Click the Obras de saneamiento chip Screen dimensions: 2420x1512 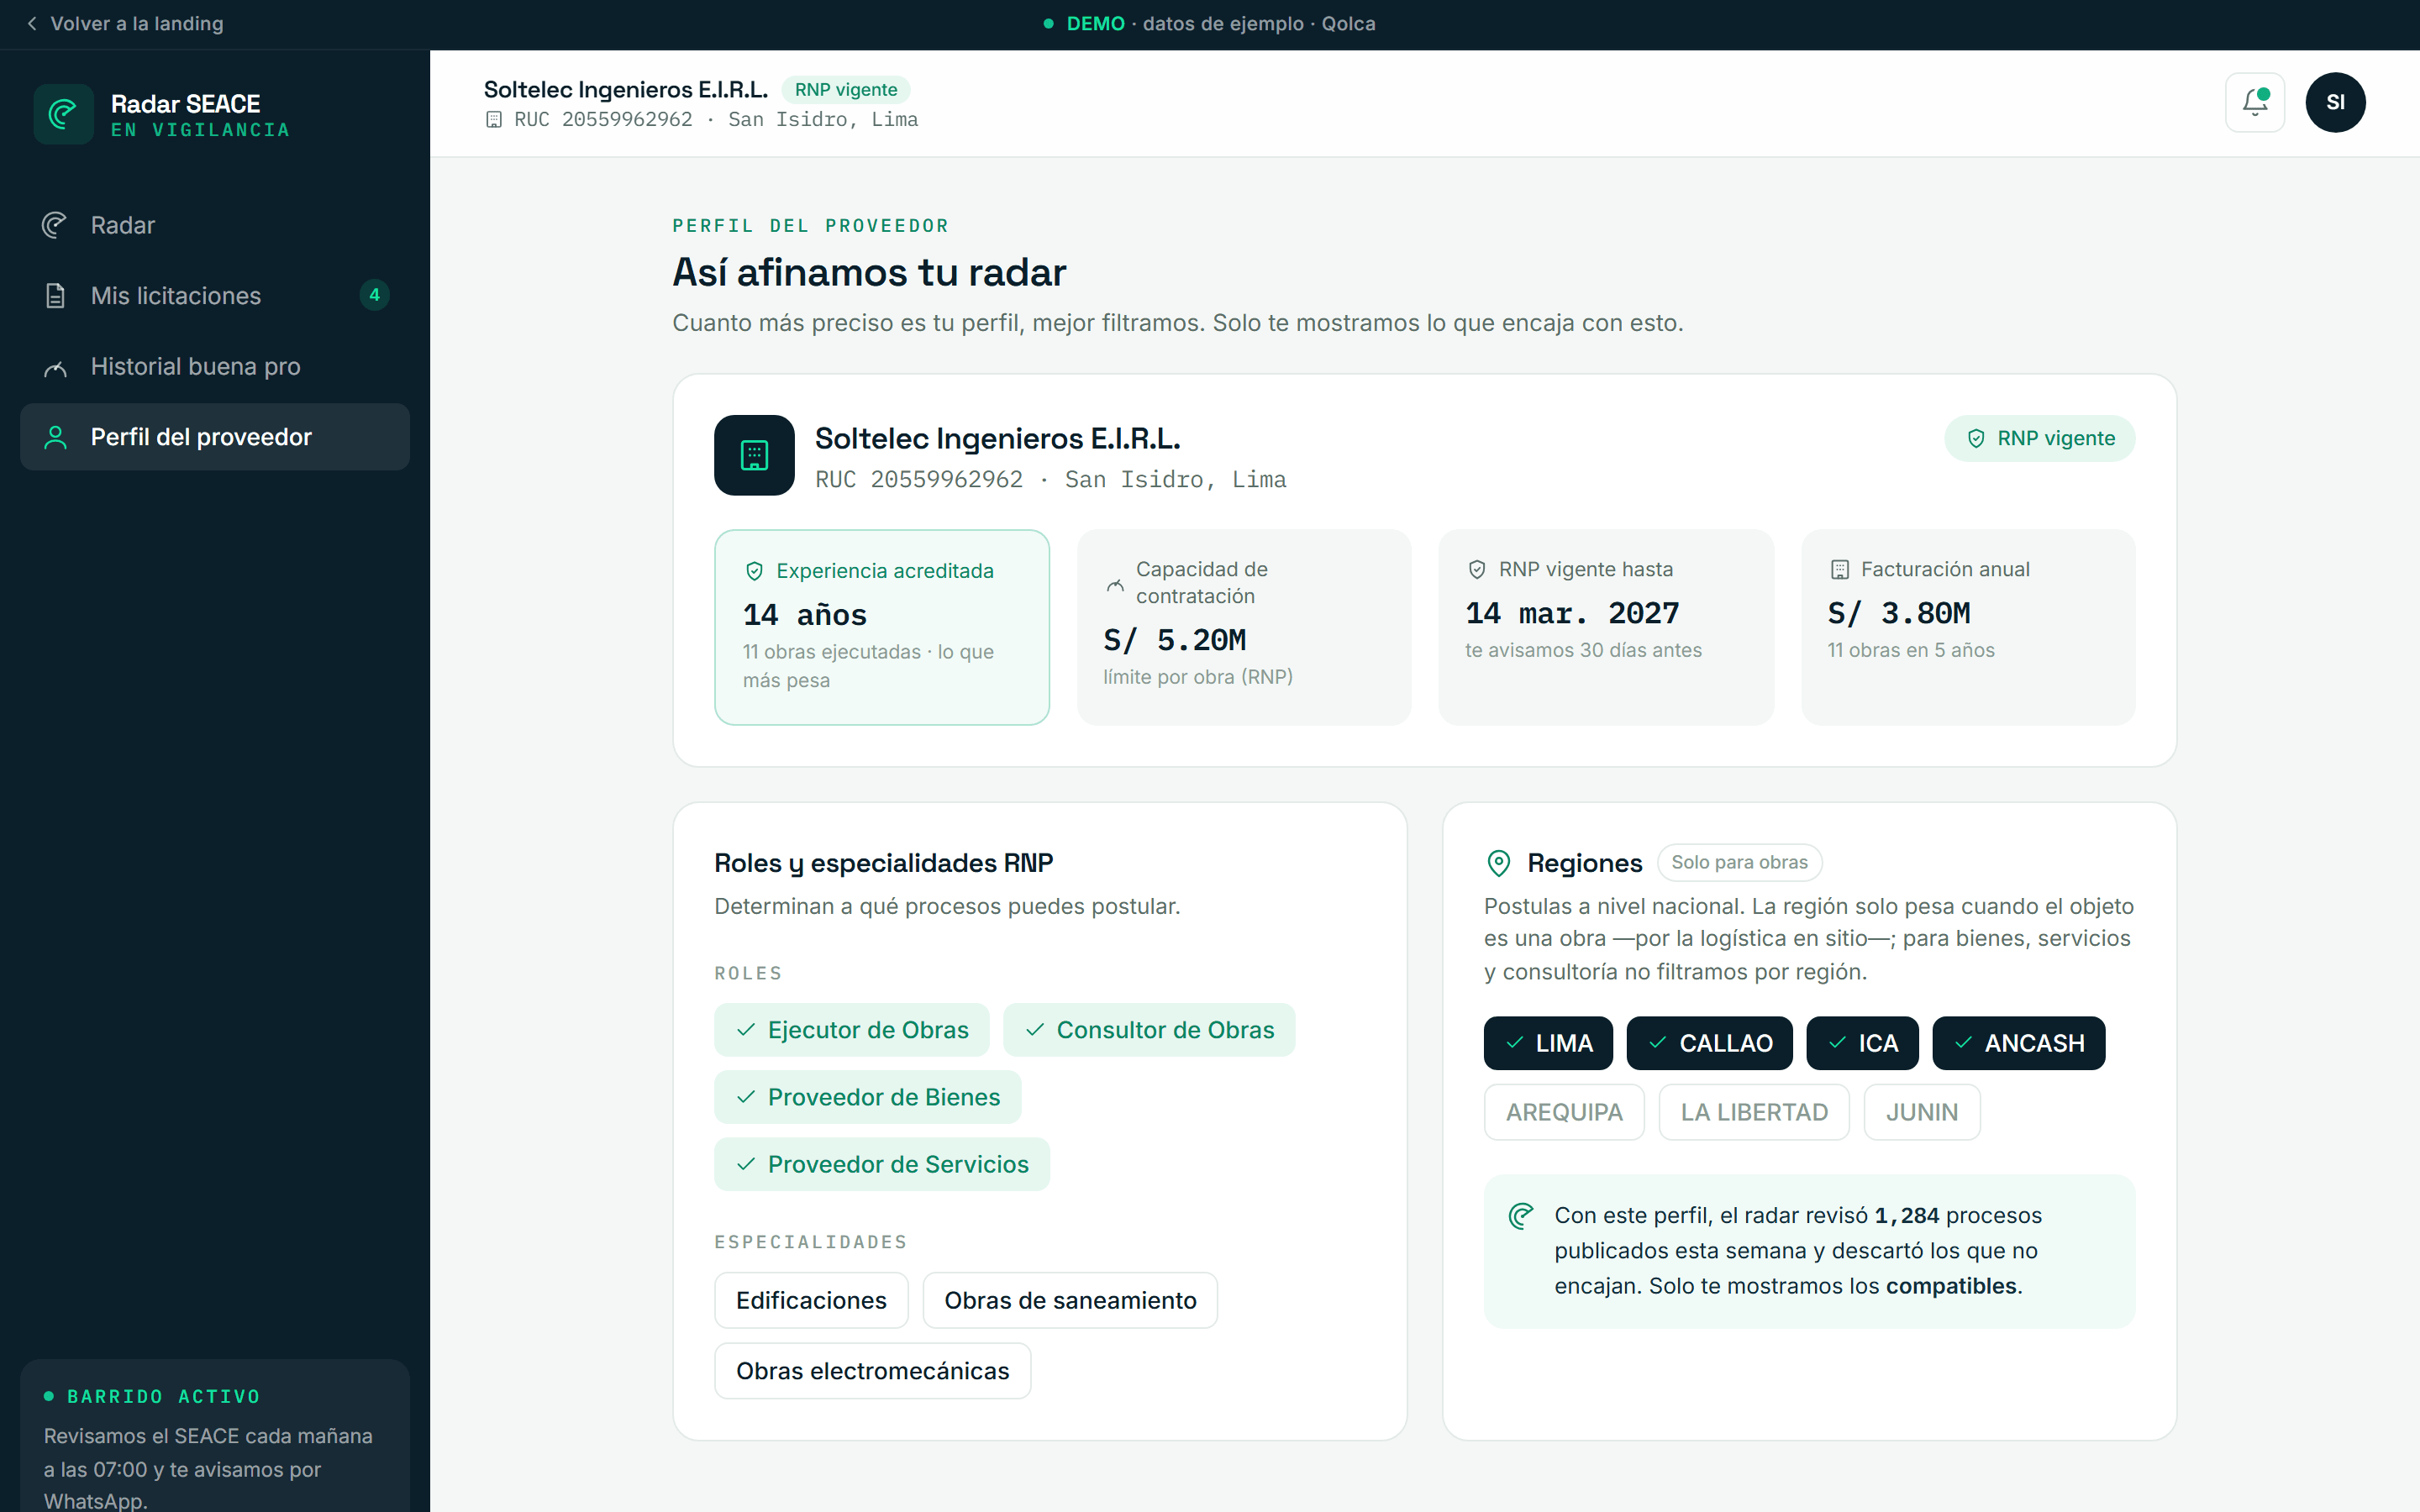1070,1300
